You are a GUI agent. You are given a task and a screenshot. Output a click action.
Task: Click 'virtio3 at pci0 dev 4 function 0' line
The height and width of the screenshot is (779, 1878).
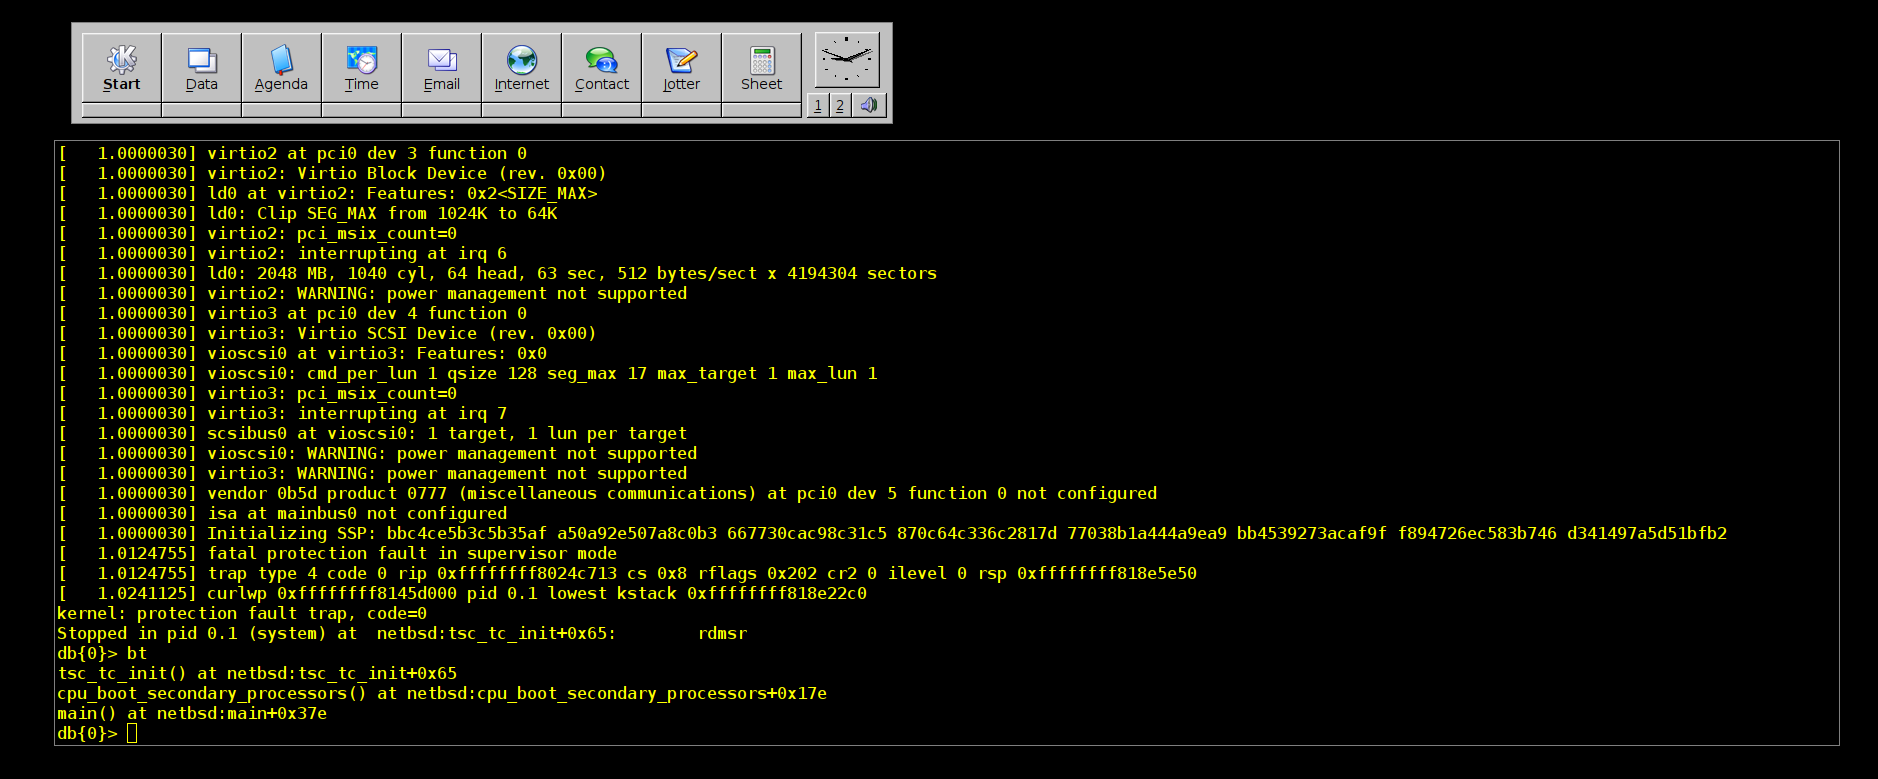click(292, 313)
